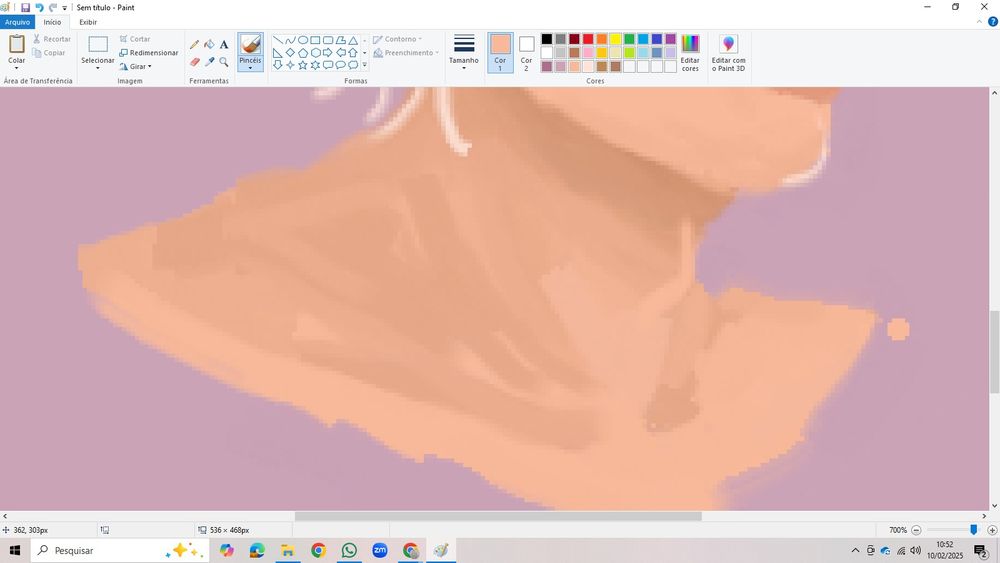The height and width of the screenshot is (563, 1000).
Task: Open the Tamanho size dropdown
Action: 464,51
